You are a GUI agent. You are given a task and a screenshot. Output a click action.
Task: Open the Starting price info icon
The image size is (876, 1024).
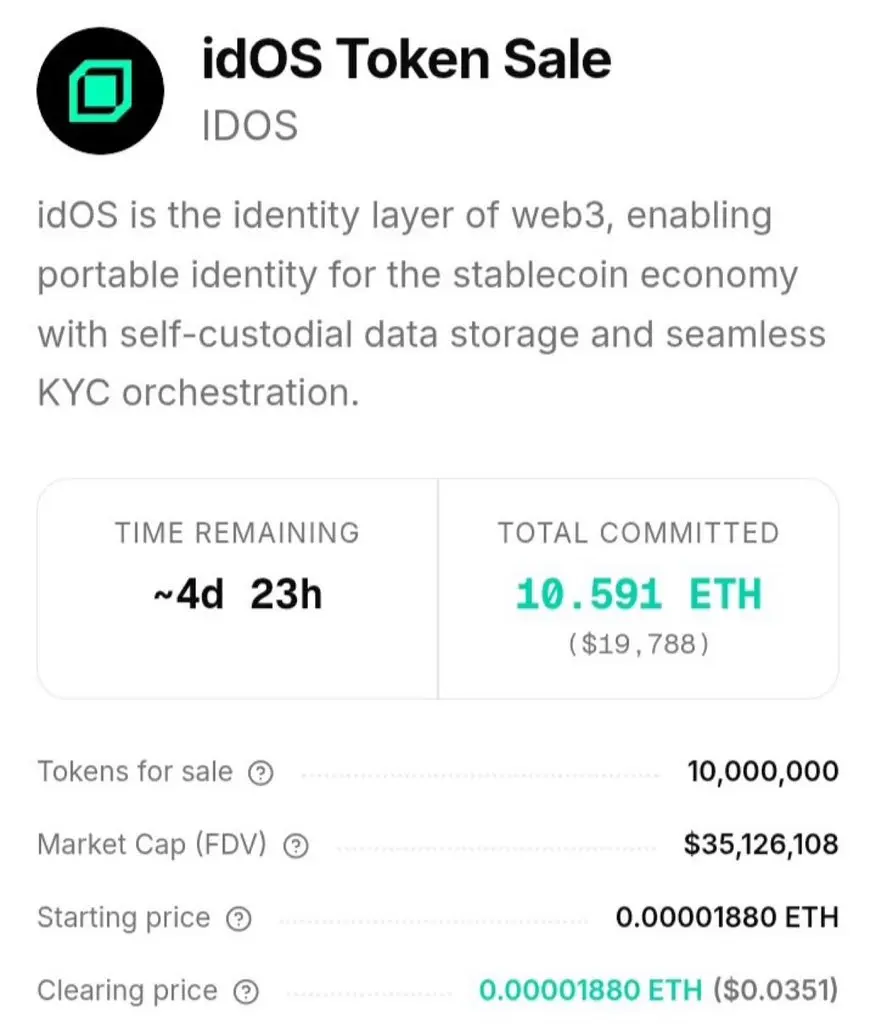point(238,919)
